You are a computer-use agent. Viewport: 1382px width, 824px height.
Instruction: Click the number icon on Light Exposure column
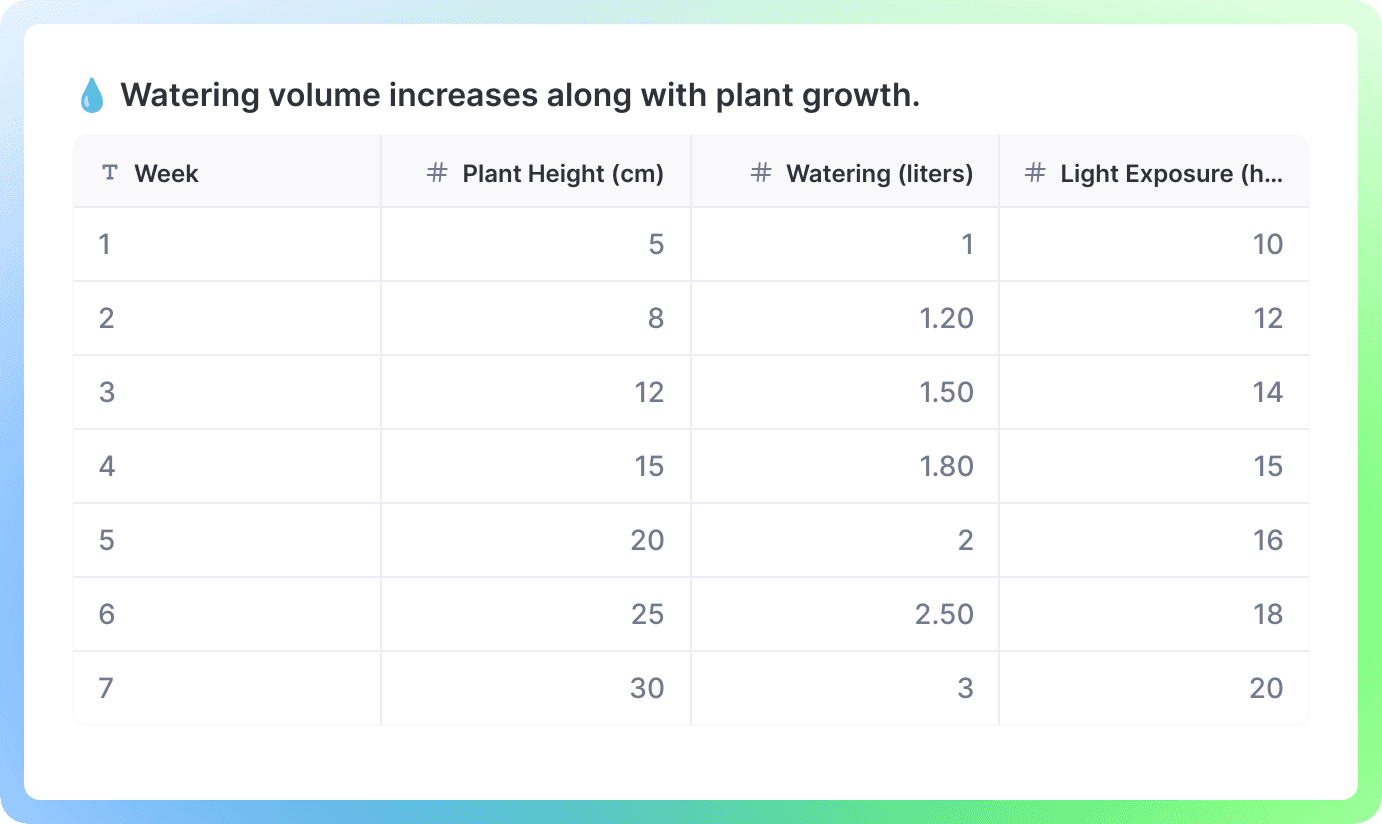(1034, 173)
